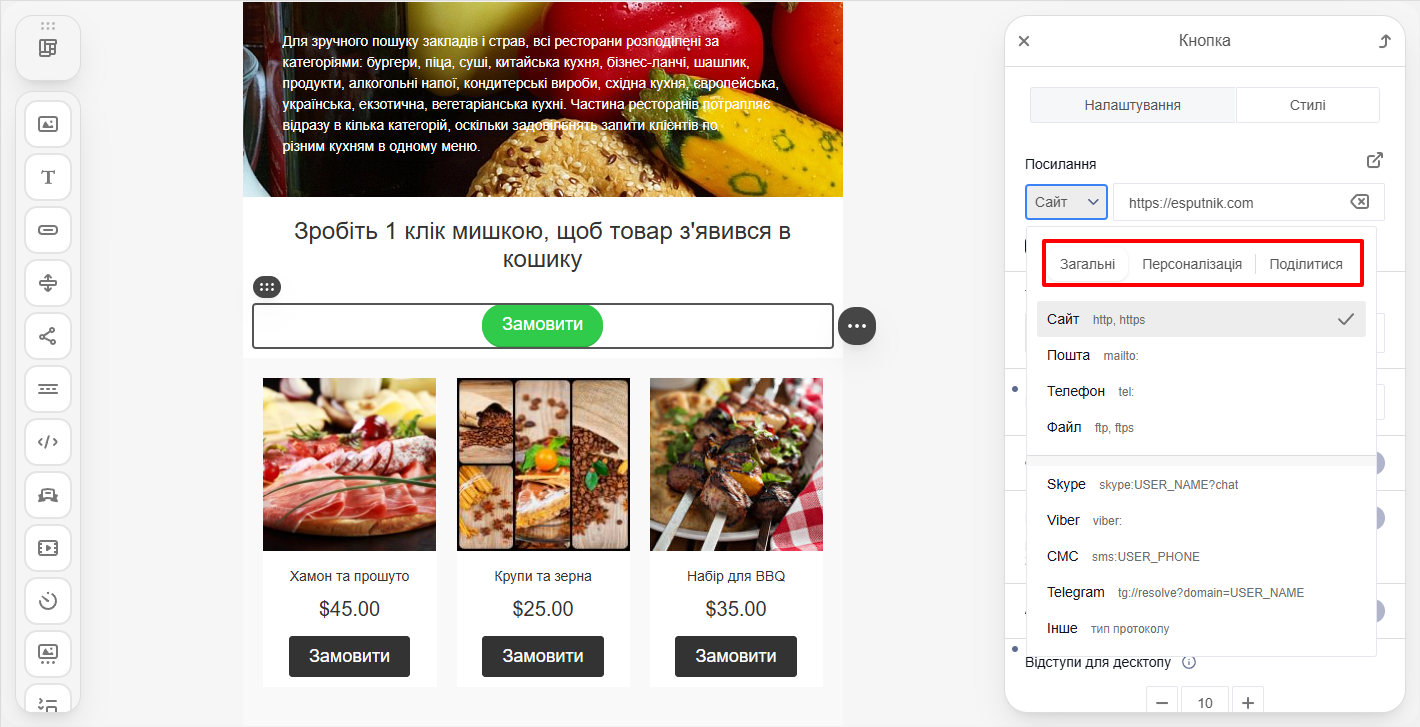Select the HTML code block icon
Screen dimensions: 1420x727
[48, 442]
